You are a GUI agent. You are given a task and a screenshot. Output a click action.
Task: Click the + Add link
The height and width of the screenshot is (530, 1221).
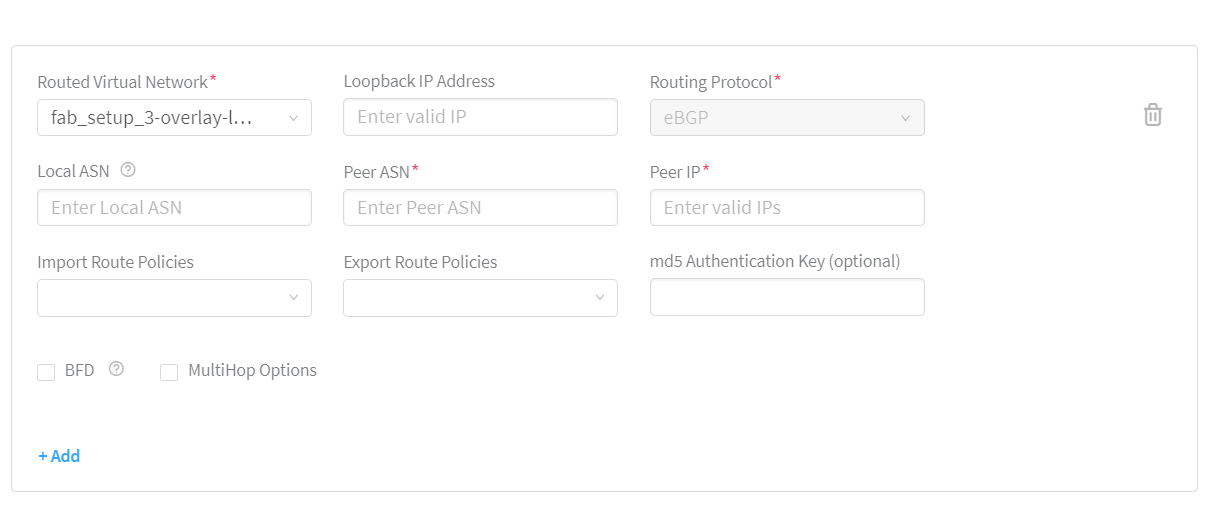click(59, 456)
